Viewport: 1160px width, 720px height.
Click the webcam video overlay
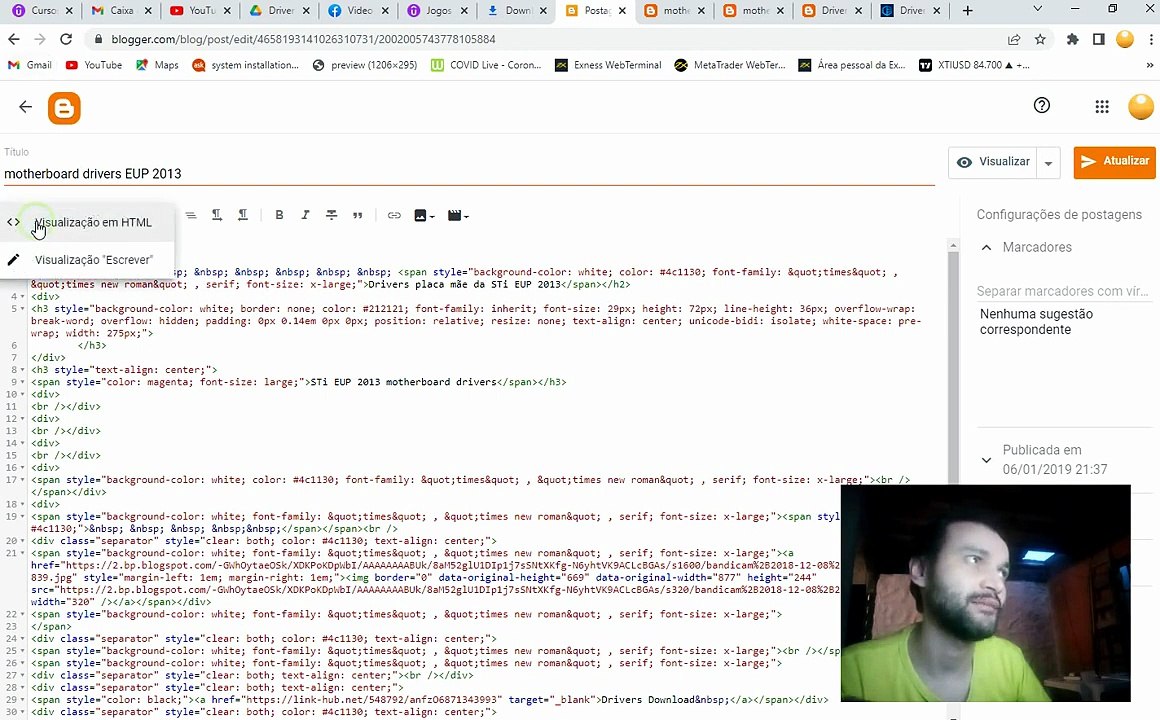985,593
